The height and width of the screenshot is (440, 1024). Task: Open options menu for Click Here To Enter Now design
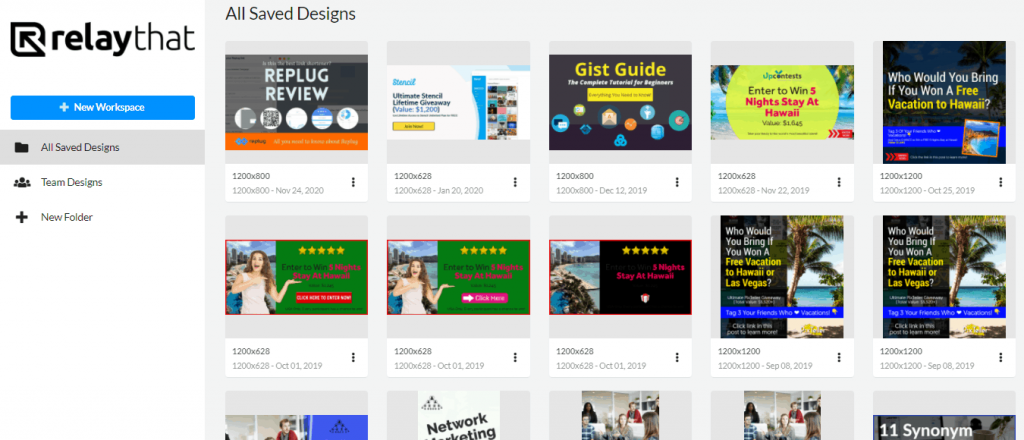coord(353,357)
